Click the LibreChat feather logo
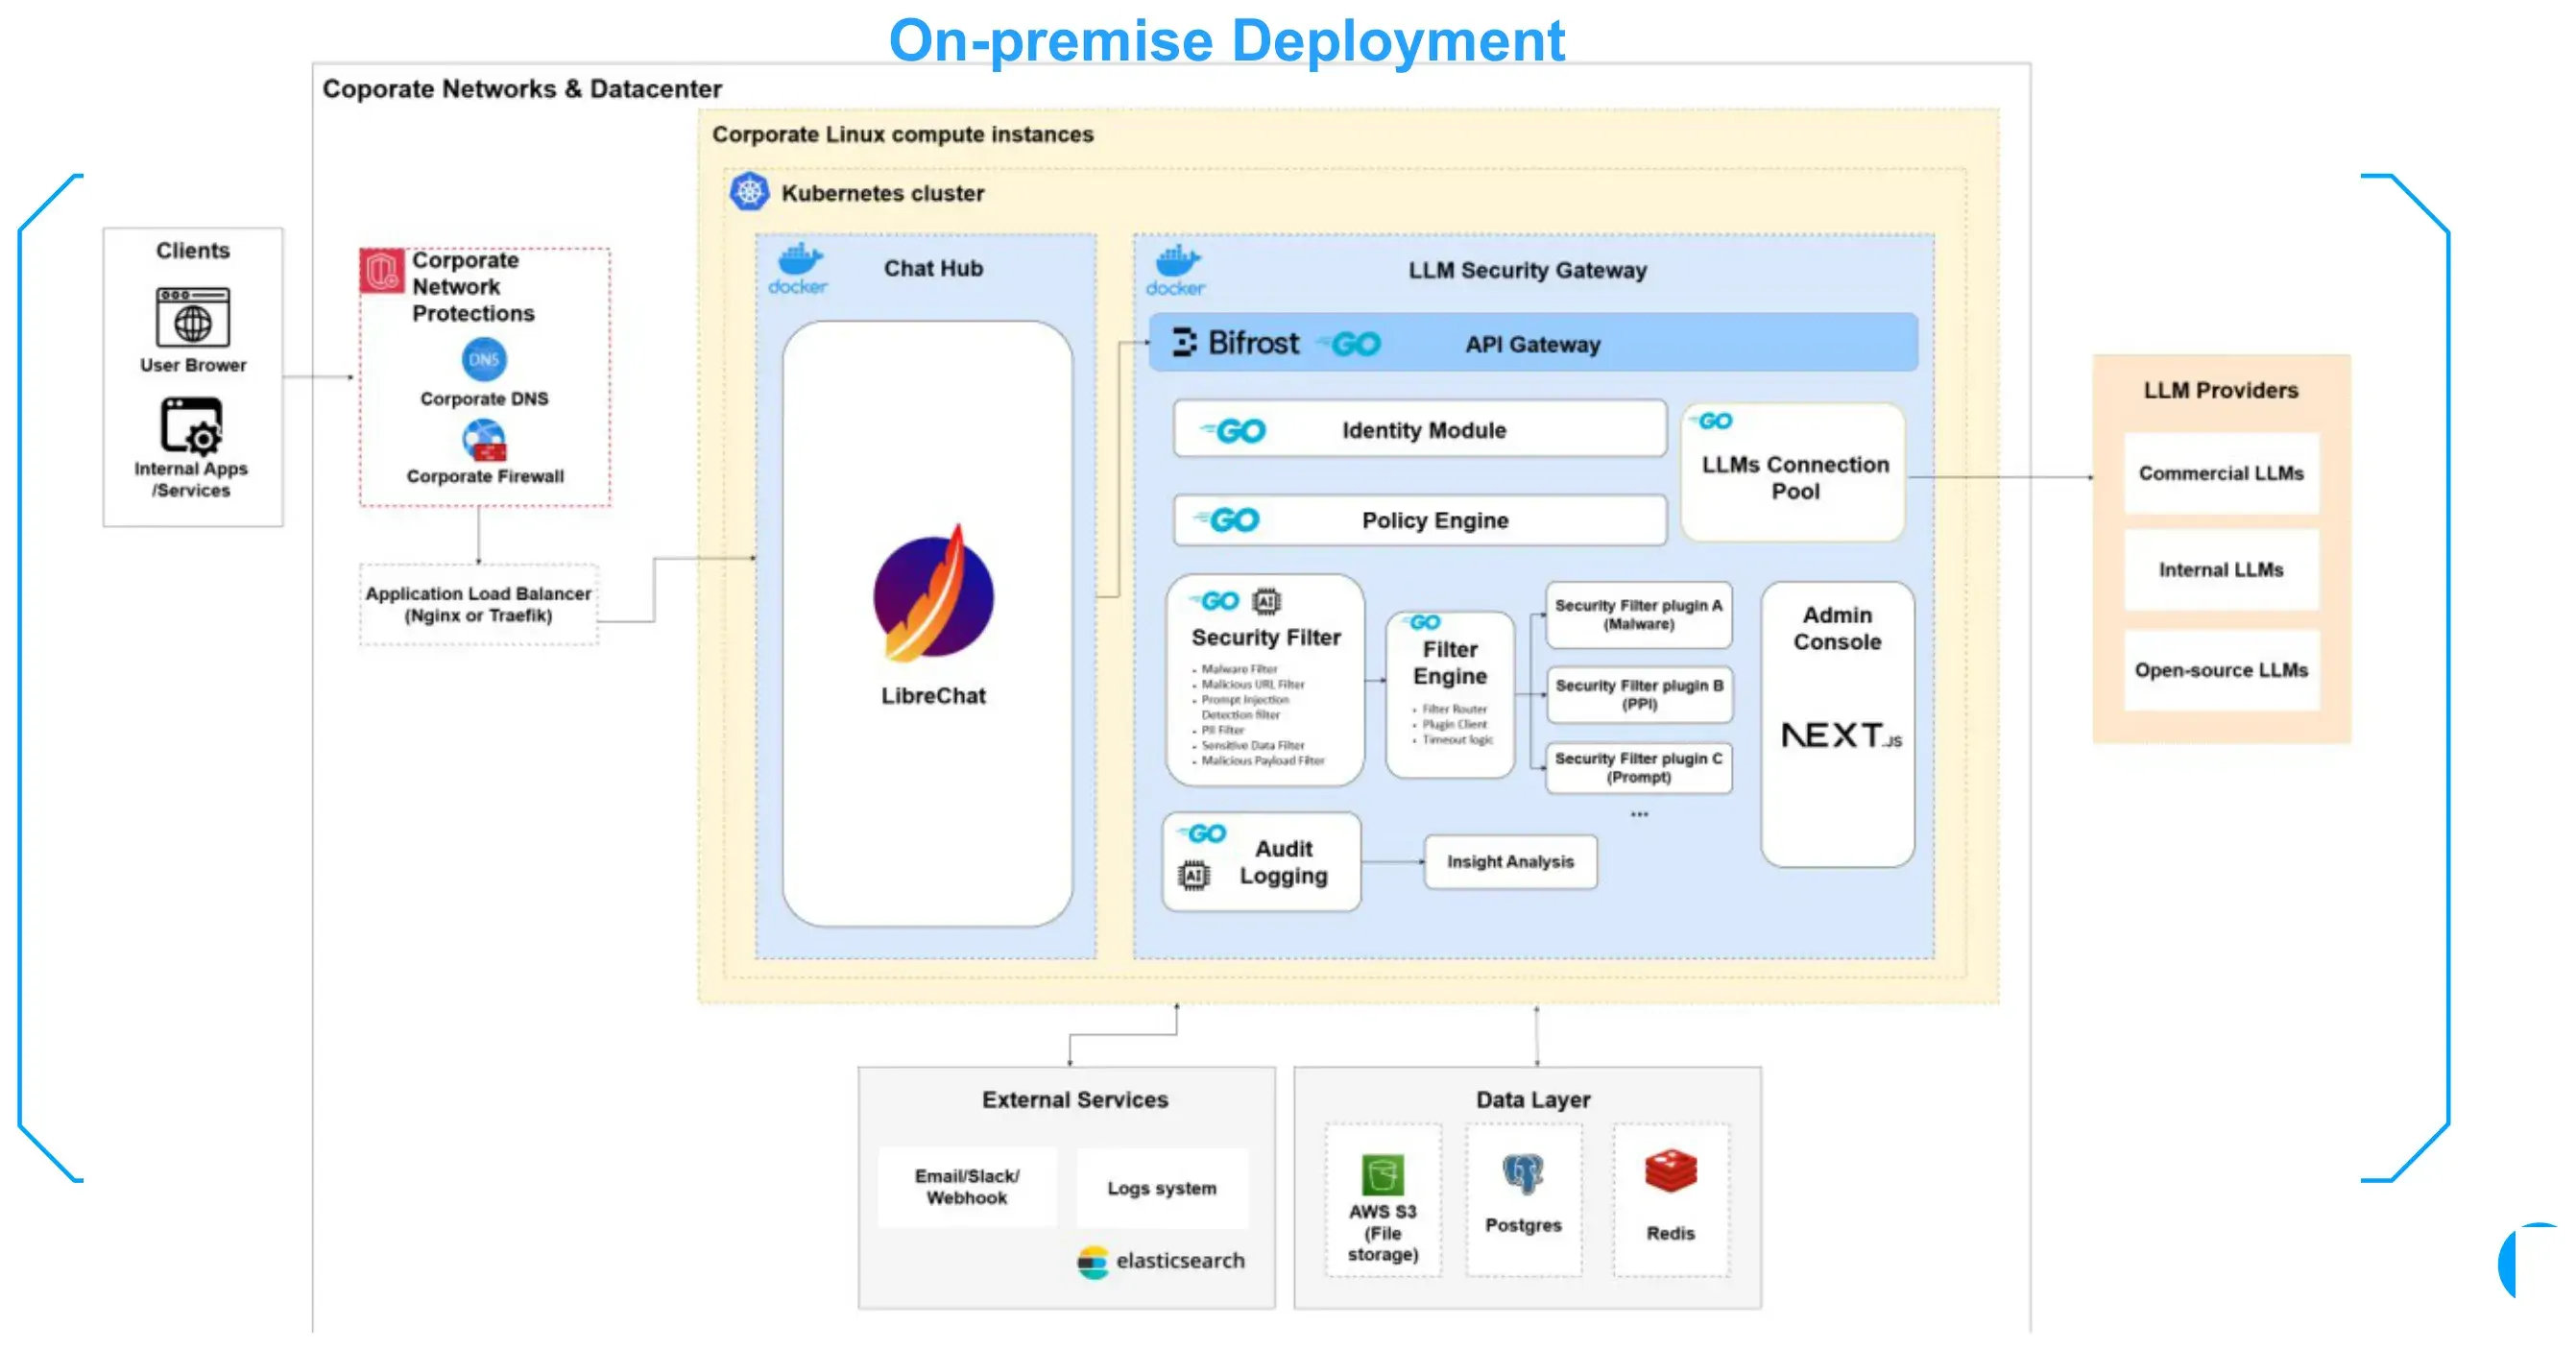Screen dimensions: 2576x1350 tap(933, 594)
